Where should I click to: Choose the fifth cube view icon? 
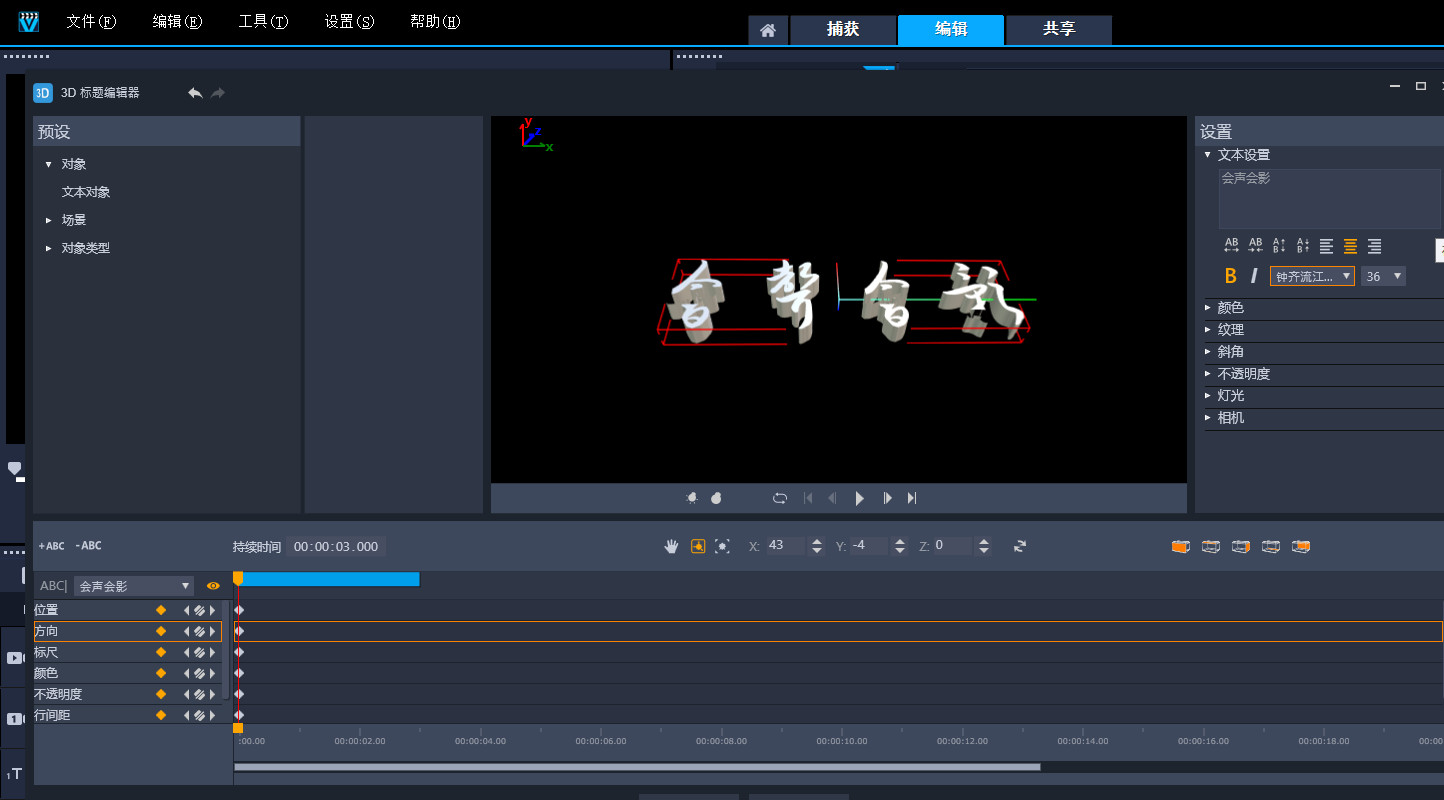(1301, 546)
